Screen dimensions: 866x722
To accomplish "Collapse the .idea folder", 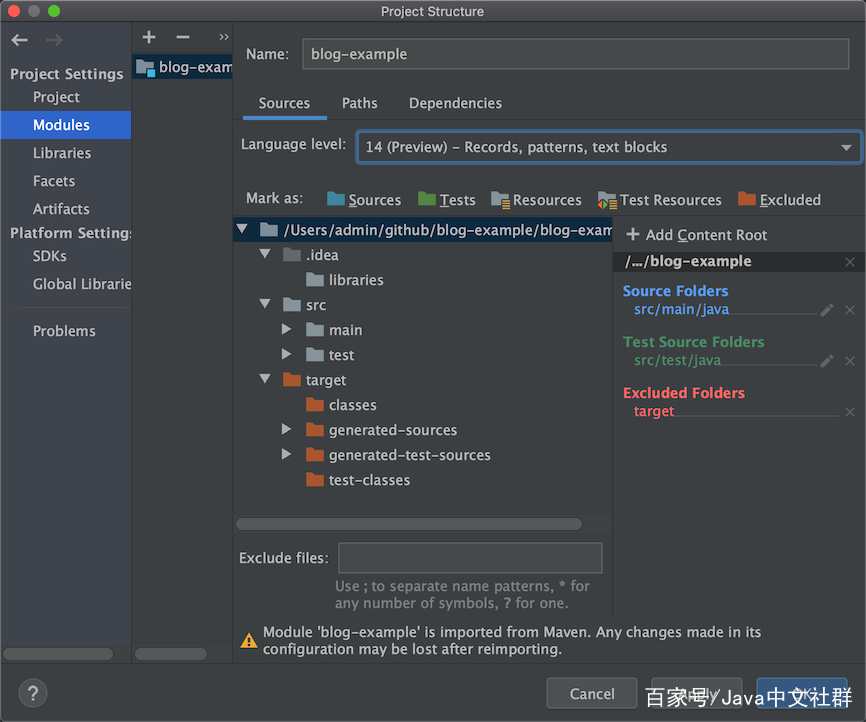I will point(265,254).
